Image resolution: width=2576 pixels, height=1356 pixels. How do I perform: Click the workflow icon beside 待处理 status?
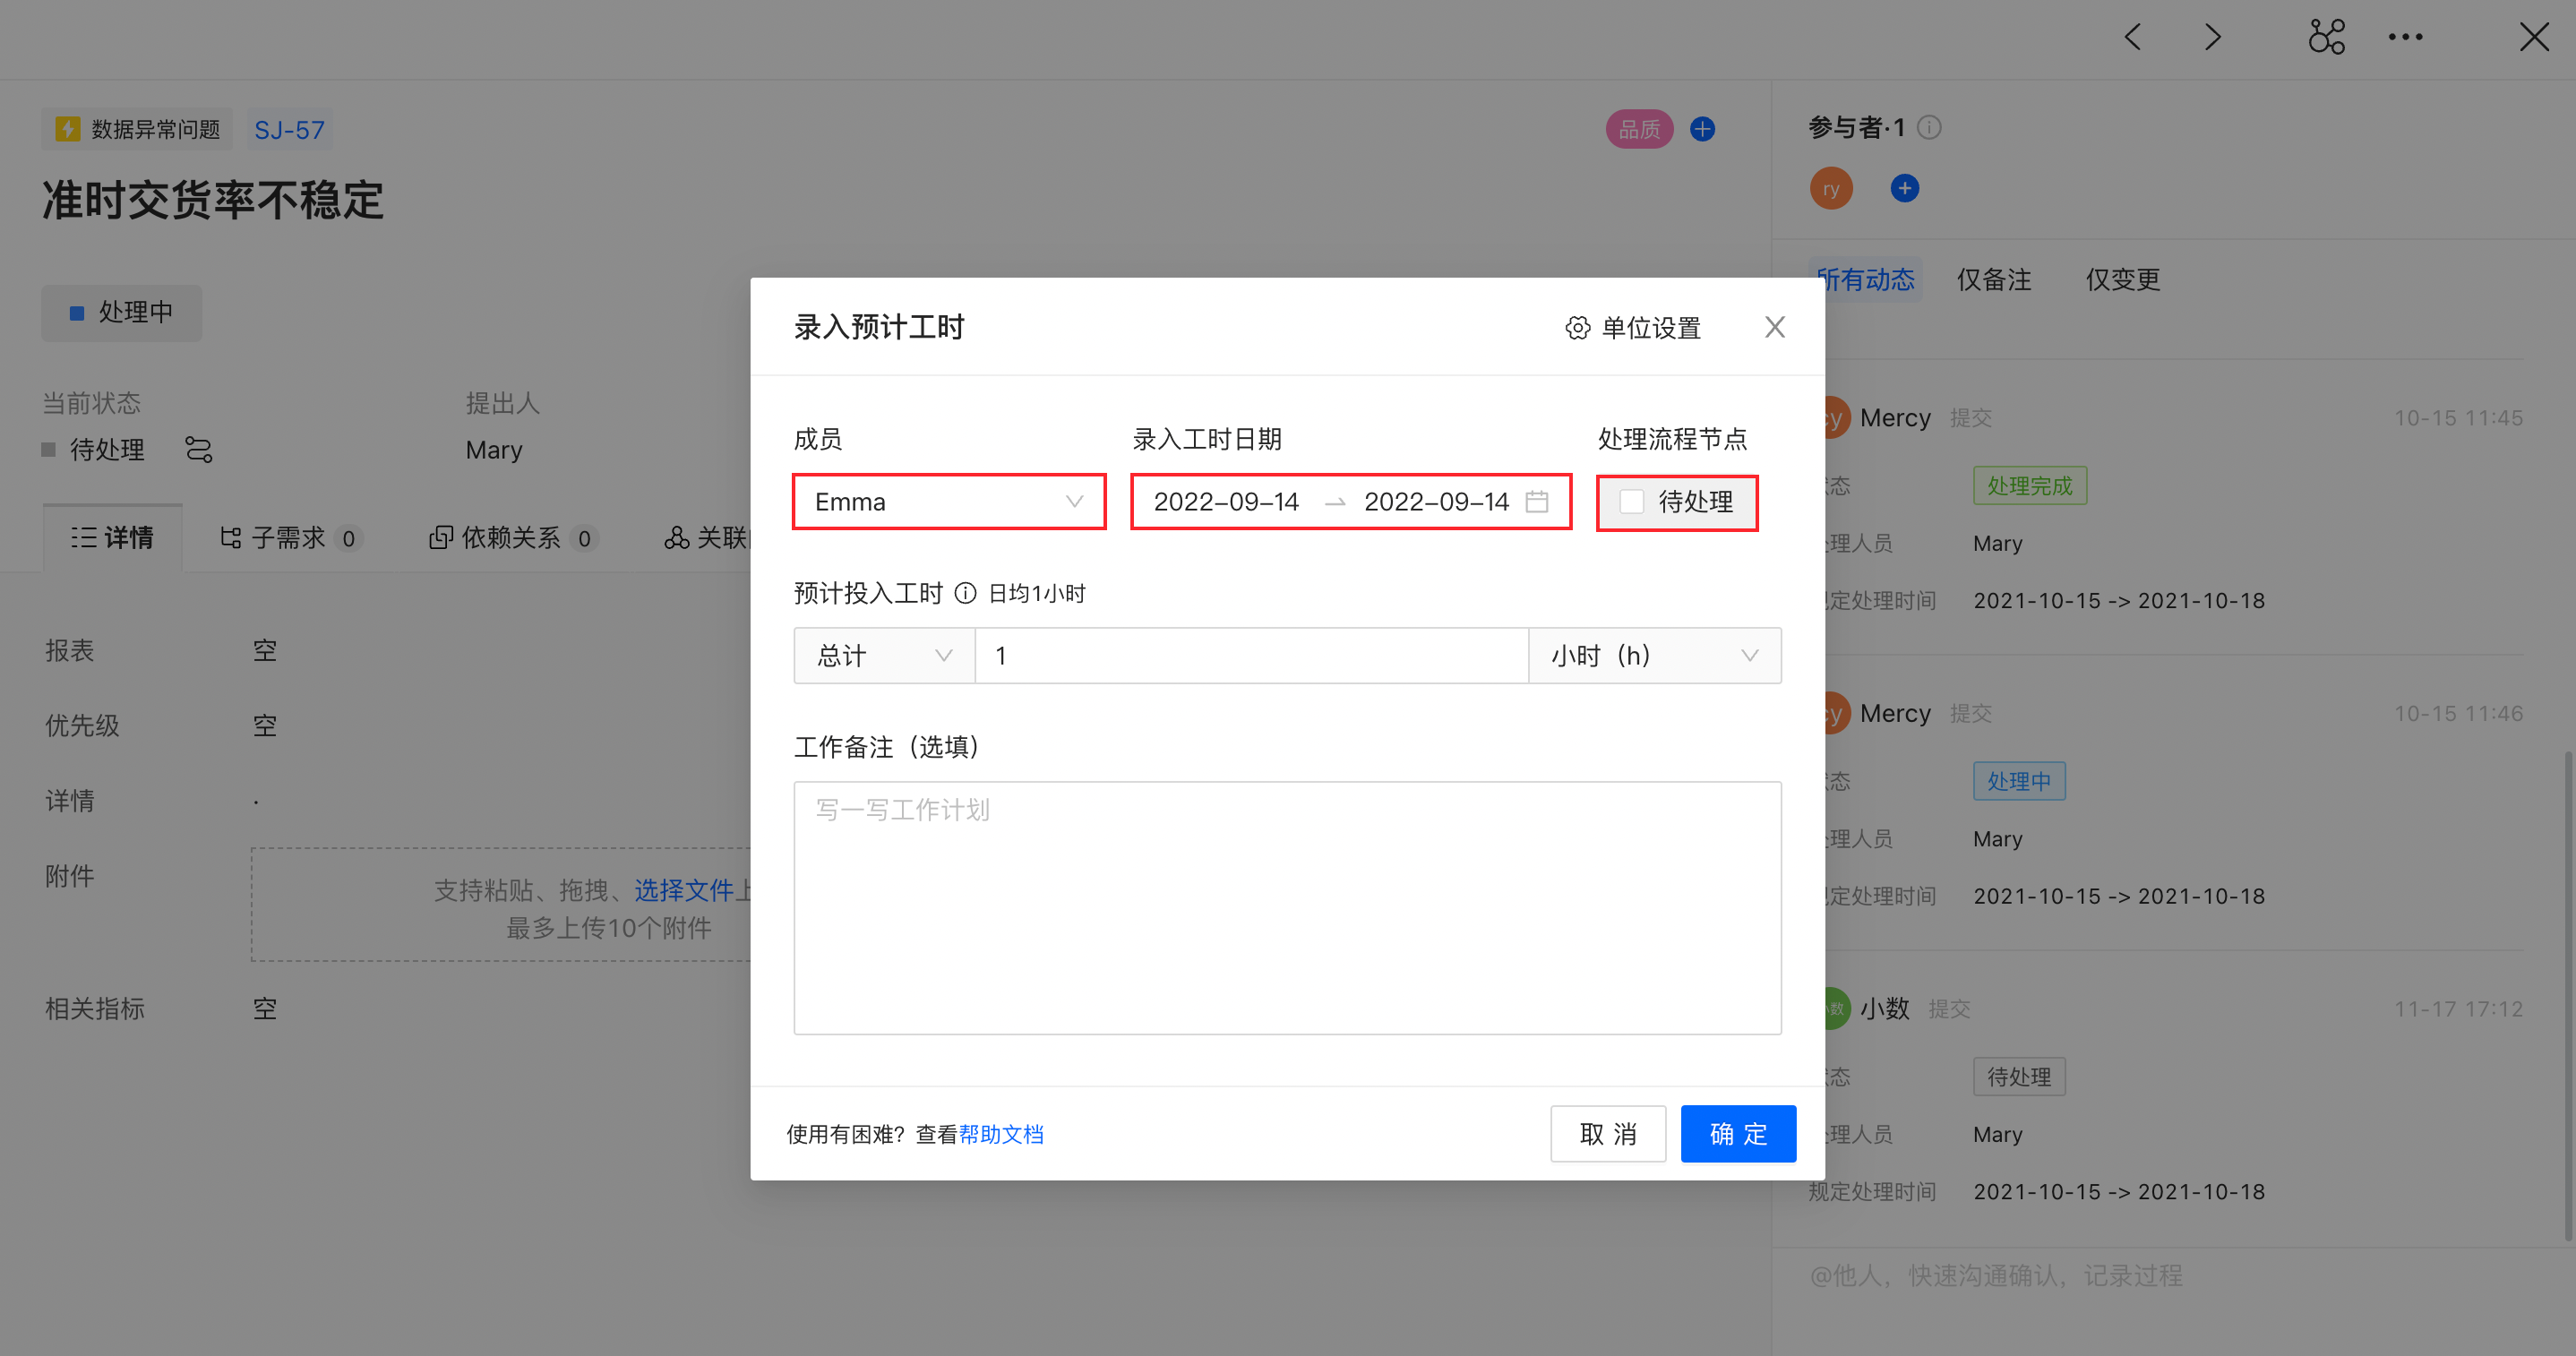click(199, 450)
